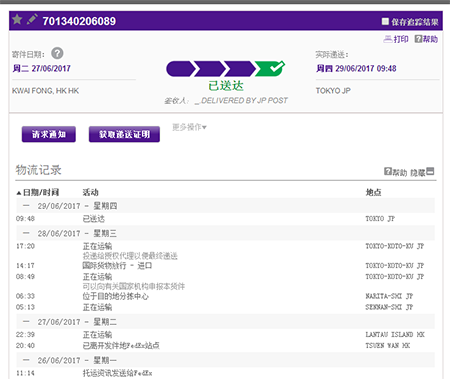Click the 20:40 已离开发件地 activity

click(x=121, y=345)
